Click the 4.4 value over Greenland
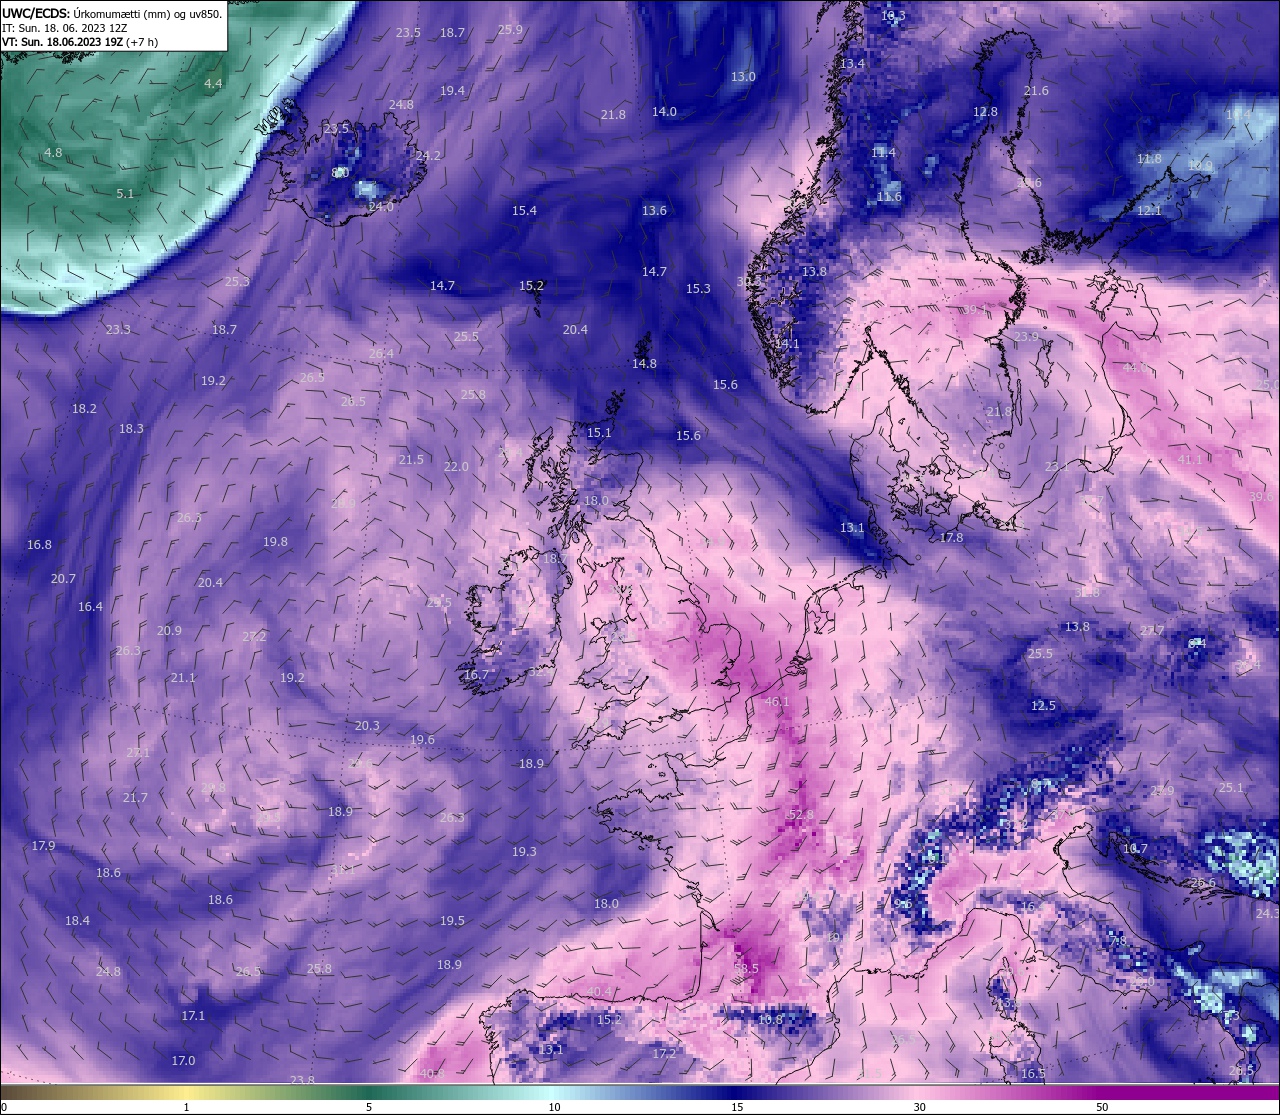Screen dimensions: 1280x1115 pos(213,84)
